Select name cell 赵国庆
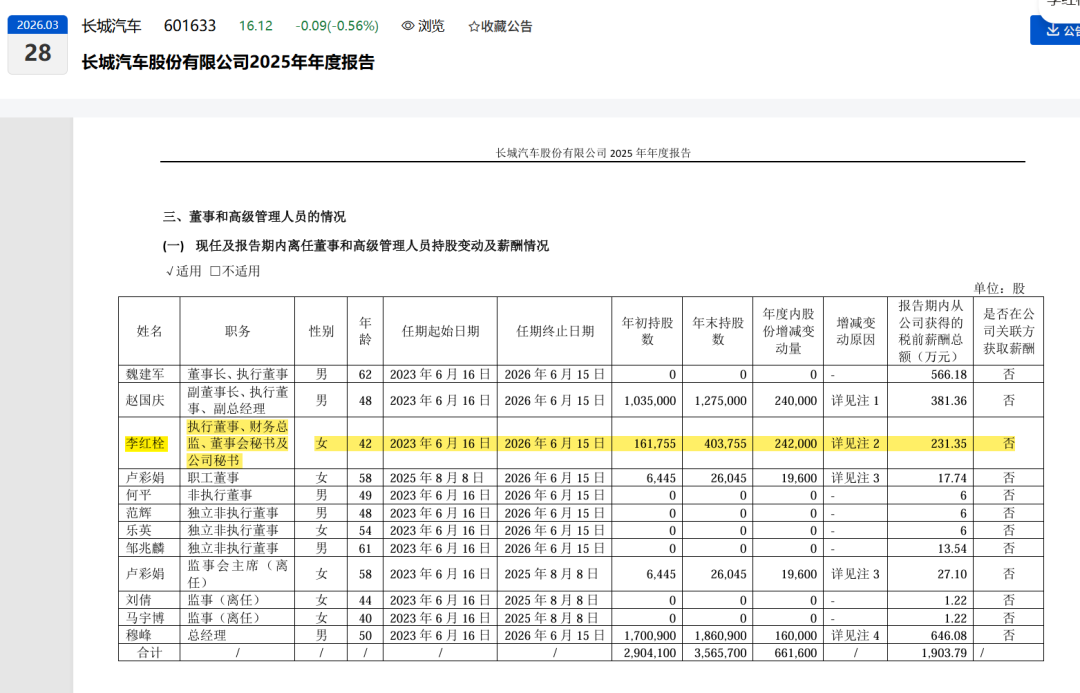Image resolution: width=1080 pixels, height=693 pixels. click(x=145, y=401)
